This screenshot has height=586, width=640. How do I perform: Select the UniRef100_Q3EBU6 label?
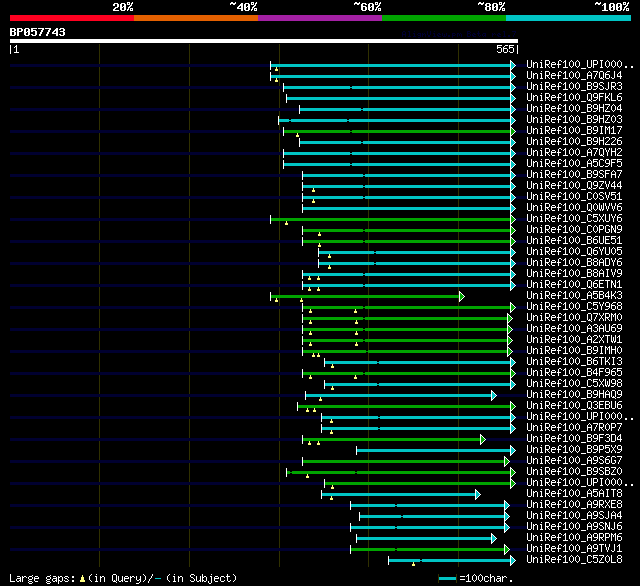pos(574,406)
